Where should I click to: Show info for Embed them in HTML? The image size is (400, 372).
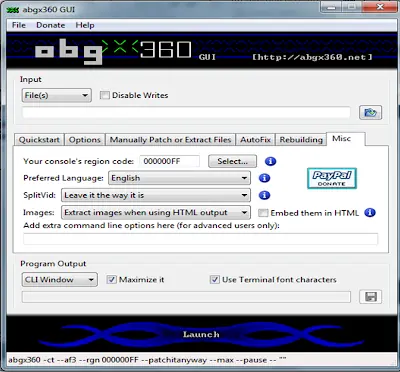coord(370,212)
